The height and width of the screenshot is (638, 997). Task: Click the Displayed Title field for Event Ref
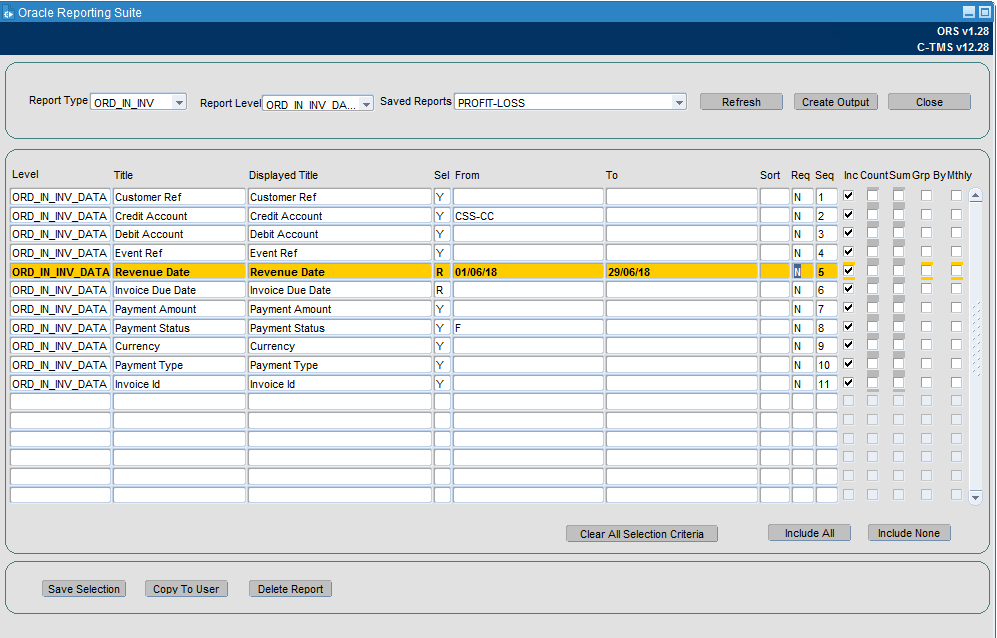click(340, 253)
